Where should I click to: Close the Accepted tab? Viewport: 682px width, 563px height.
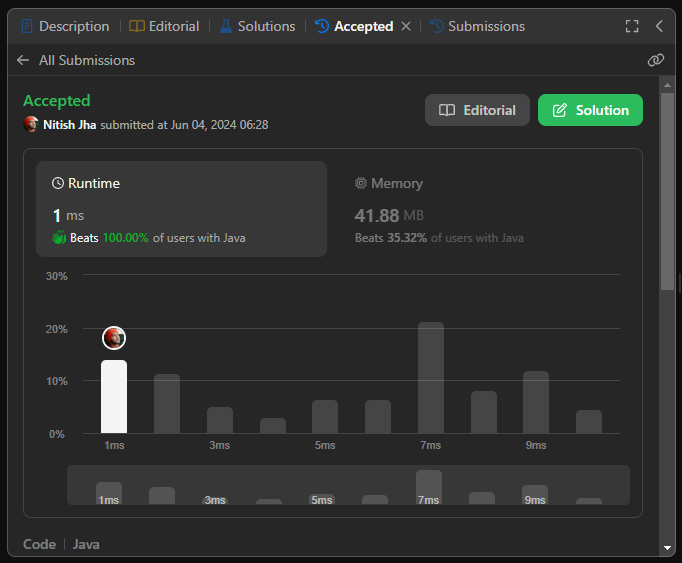coord(406,26)
